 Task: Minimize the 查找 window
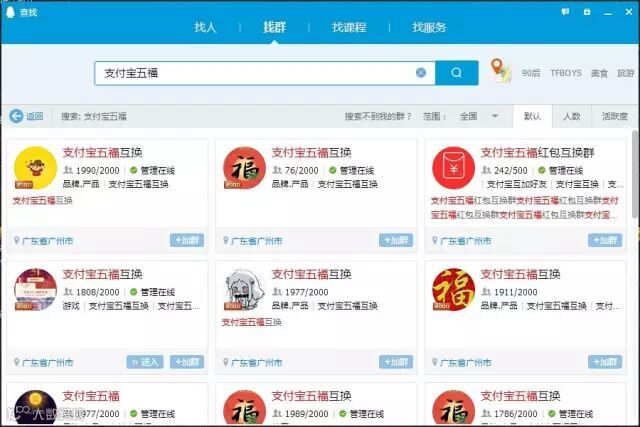[608, 12]
